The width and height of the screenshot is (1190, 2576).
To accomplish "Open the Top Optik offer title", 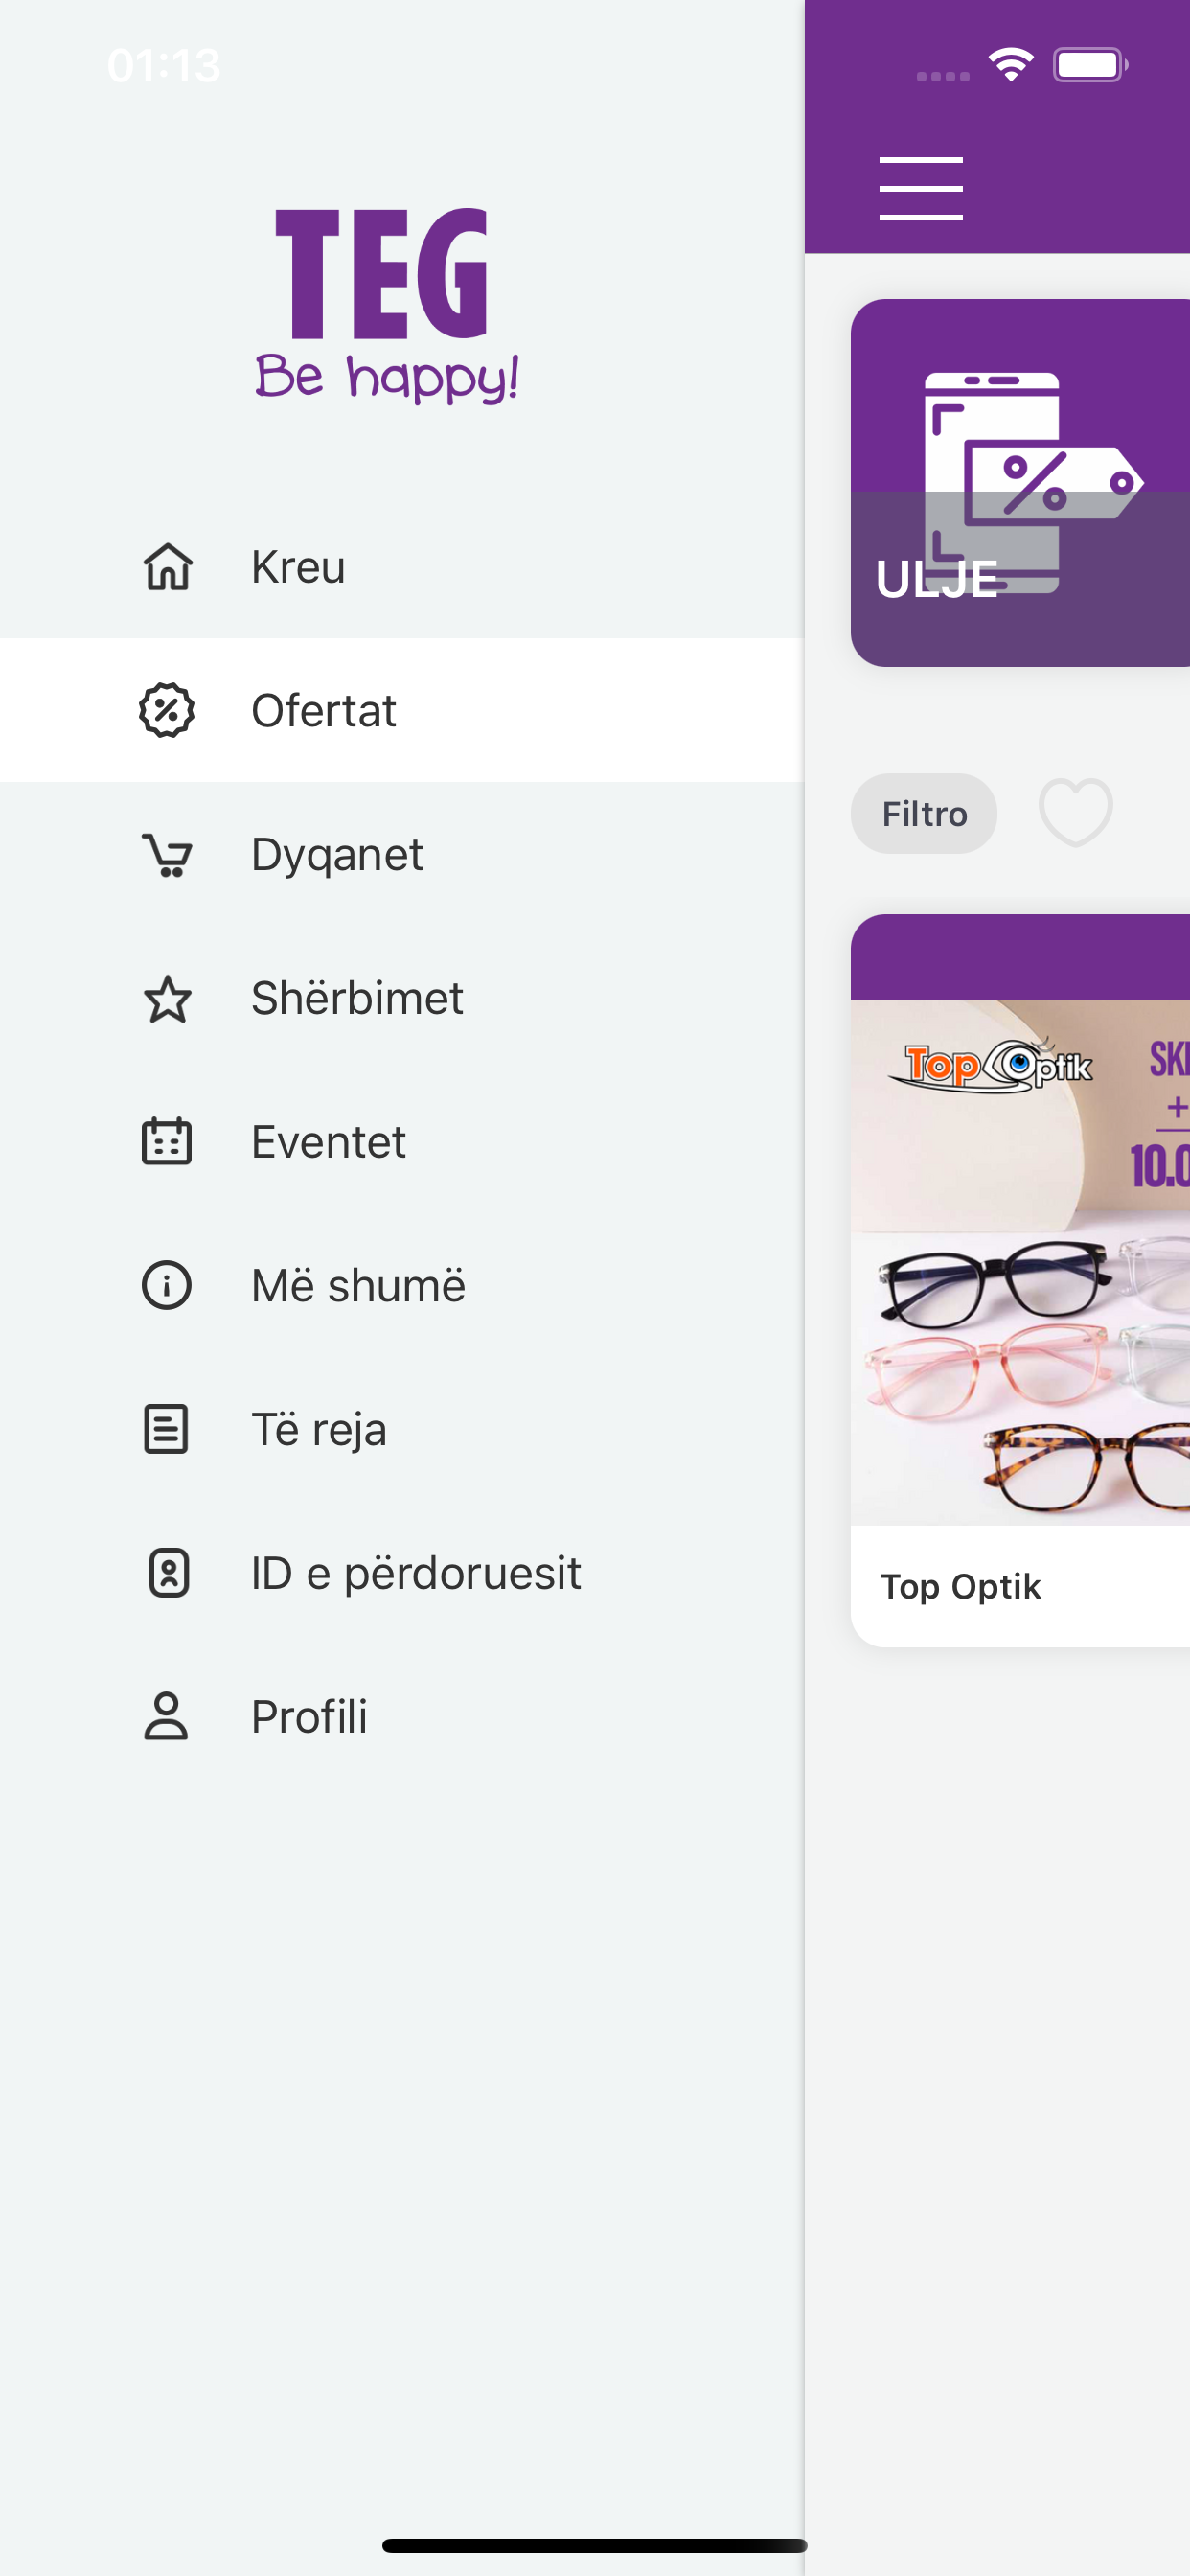I will point(960,1587).
